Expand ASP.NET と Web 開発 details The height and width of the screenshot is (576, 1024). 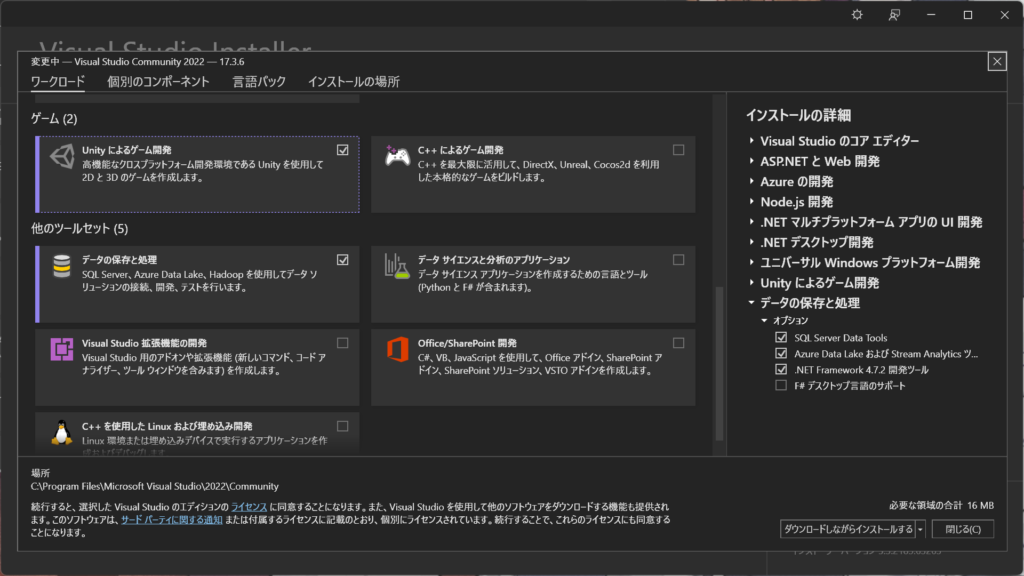pyautogui.click(x=752, y=161)
